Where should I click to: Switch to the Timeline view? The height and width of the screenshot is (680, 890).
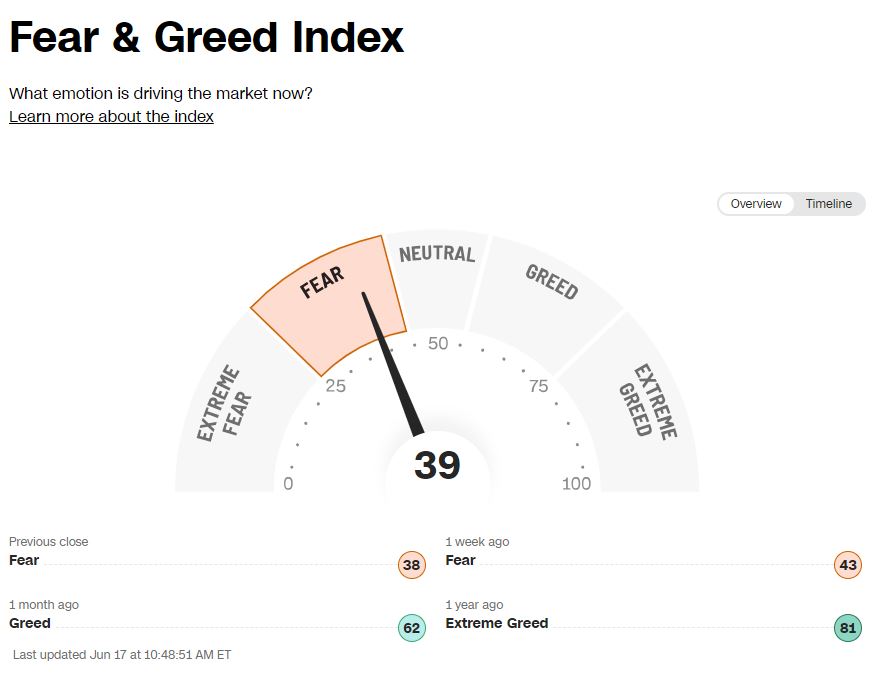[829, 204]
